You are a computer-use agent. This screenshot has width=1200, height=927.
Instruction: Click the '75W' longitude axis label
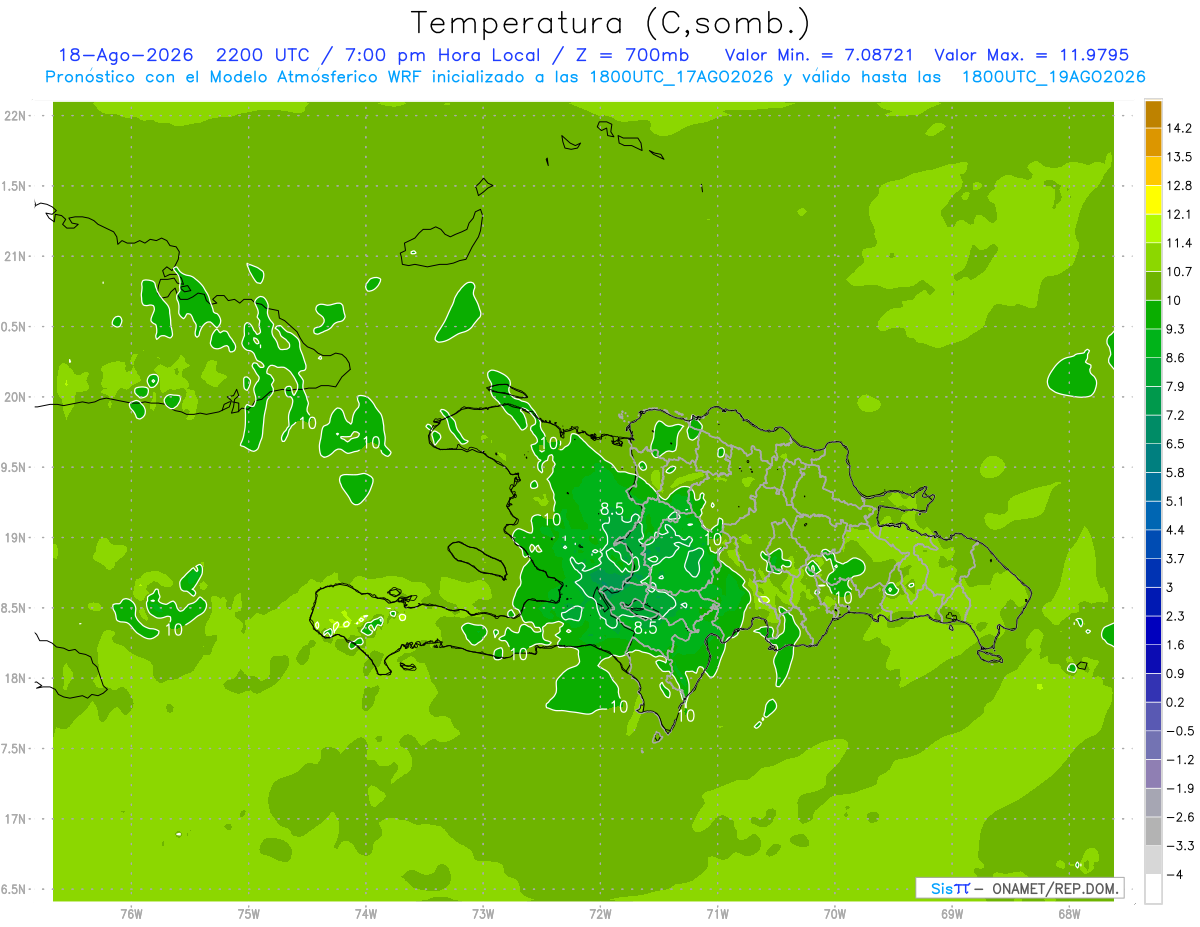click(x=249, y=913)
